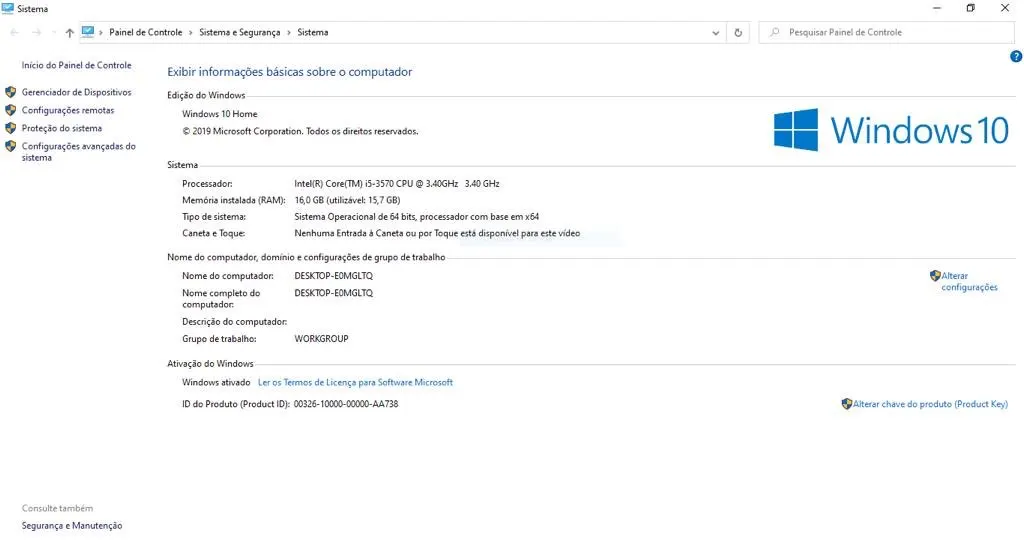Expand the chevron after Sistema e Segurança
The image size is (1024, 546).
[289, 33]
